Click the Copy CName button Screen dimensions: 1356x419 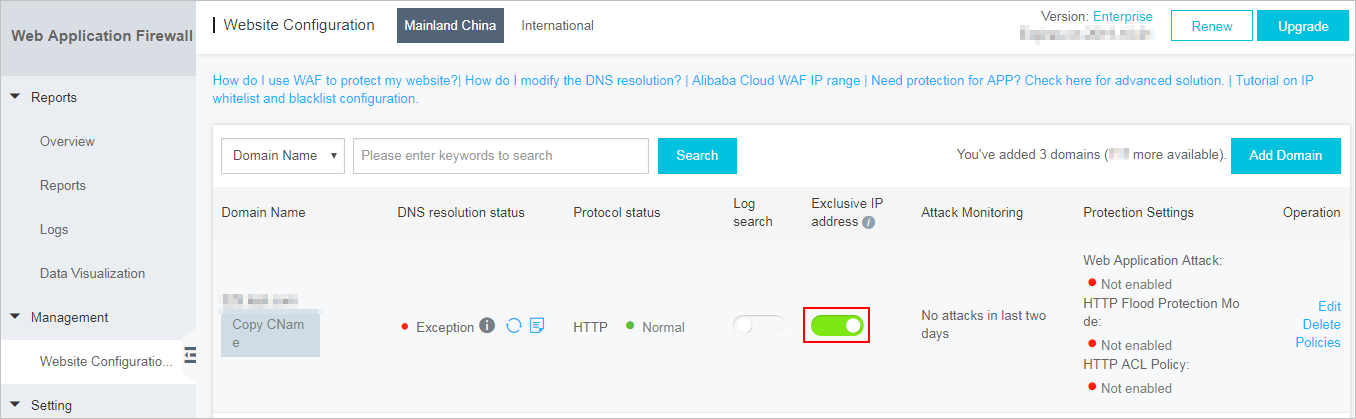click(269, 333)
